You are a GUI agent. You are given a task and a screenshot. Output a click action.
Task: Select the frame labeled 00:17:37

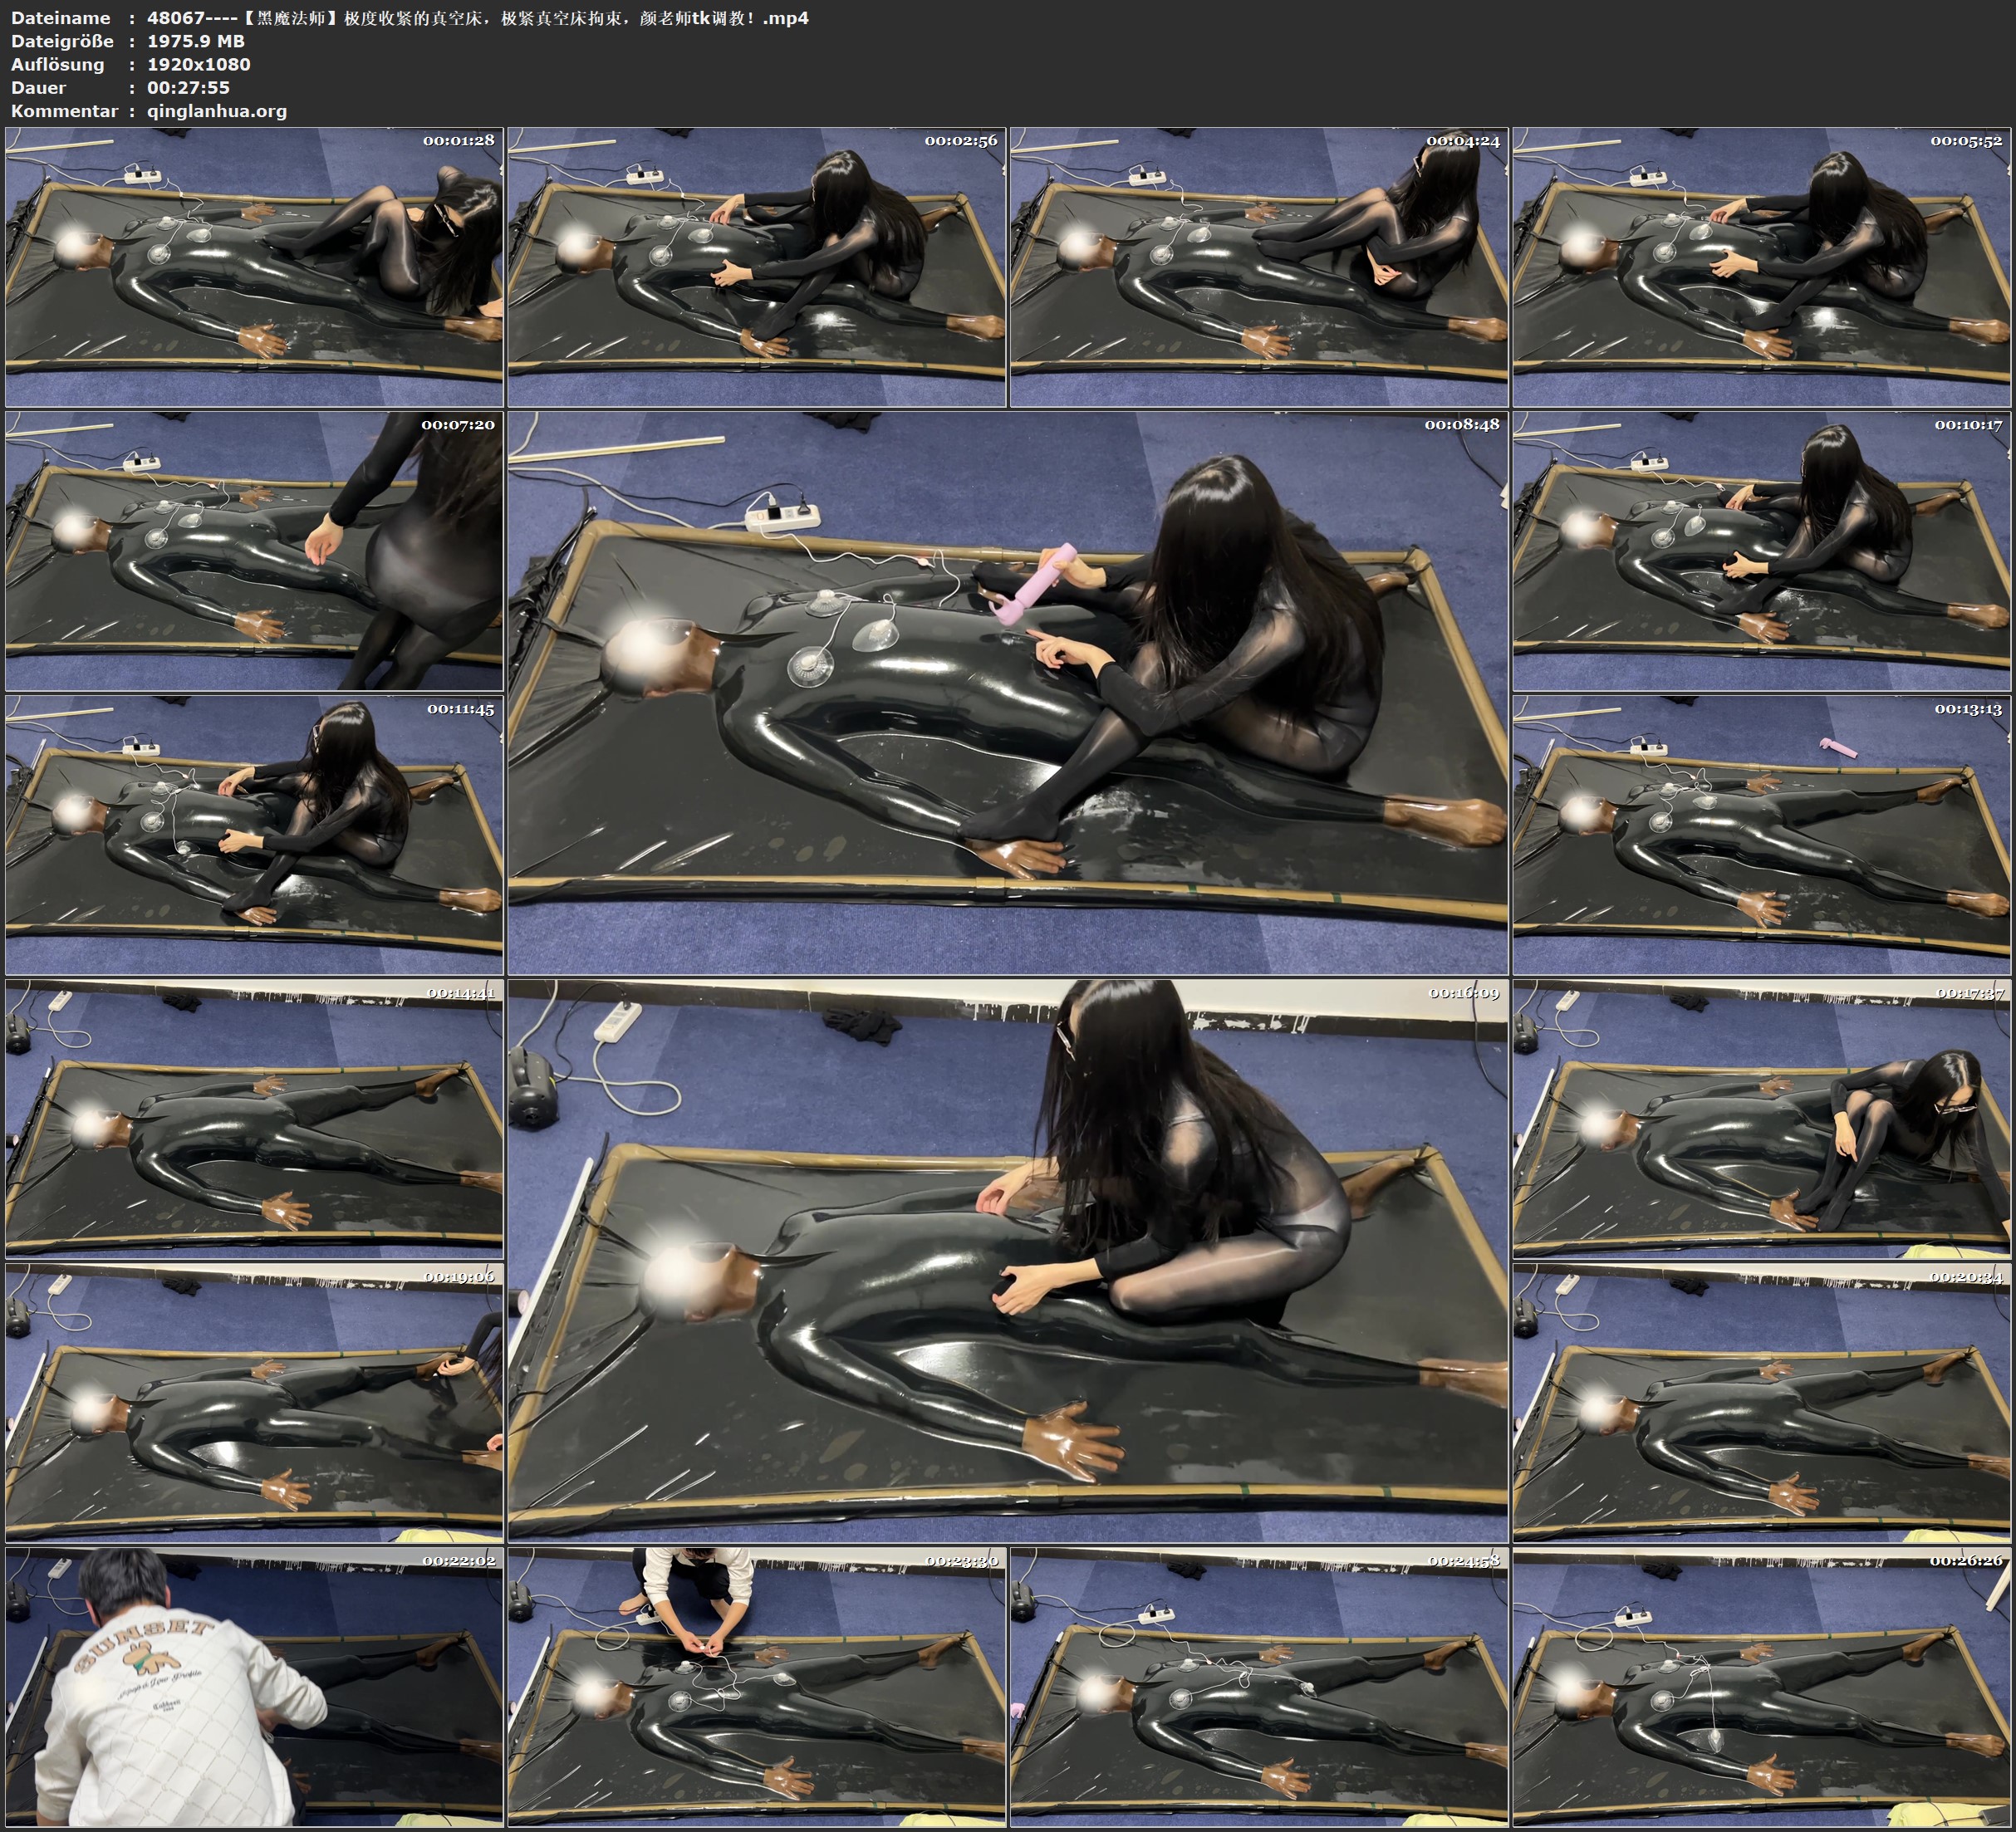pos(1761,1118)
